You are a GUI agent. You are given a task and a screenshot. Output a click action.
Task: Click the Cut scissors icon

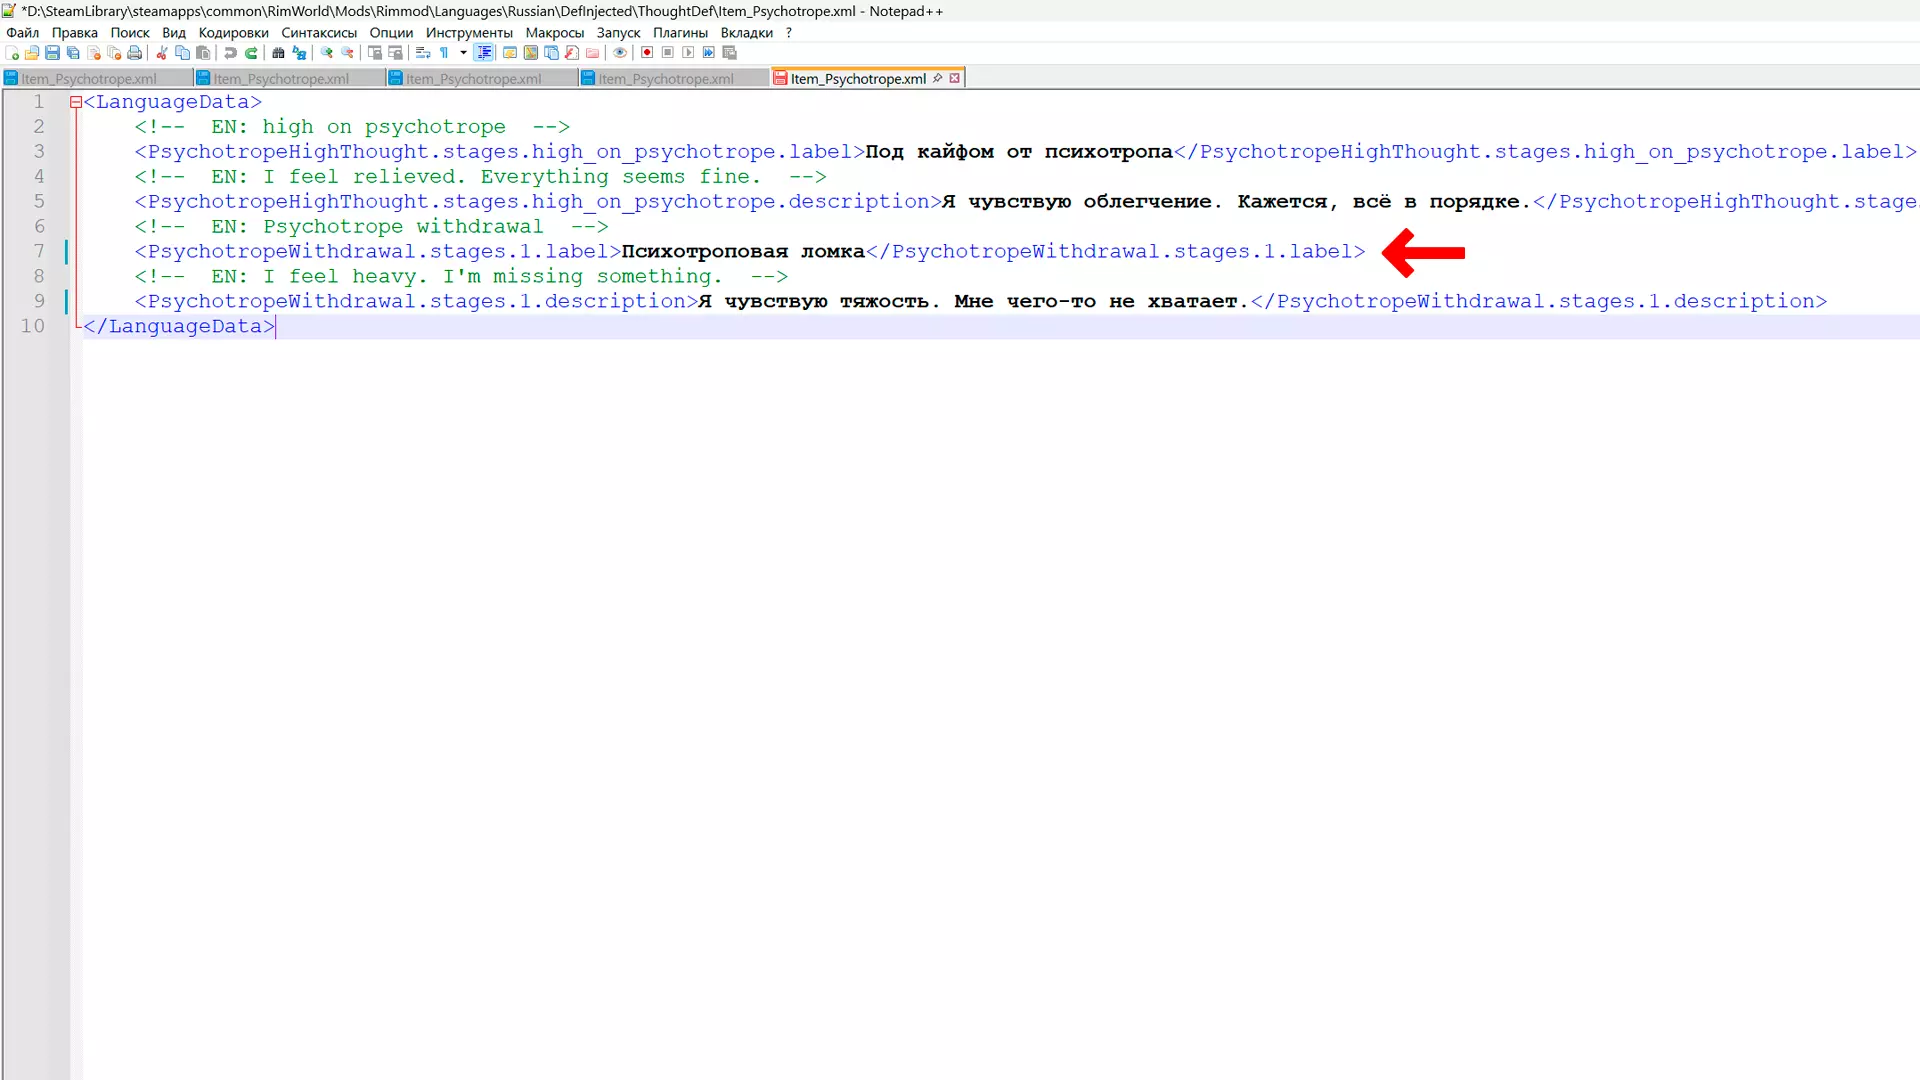[x=162, y=53]
